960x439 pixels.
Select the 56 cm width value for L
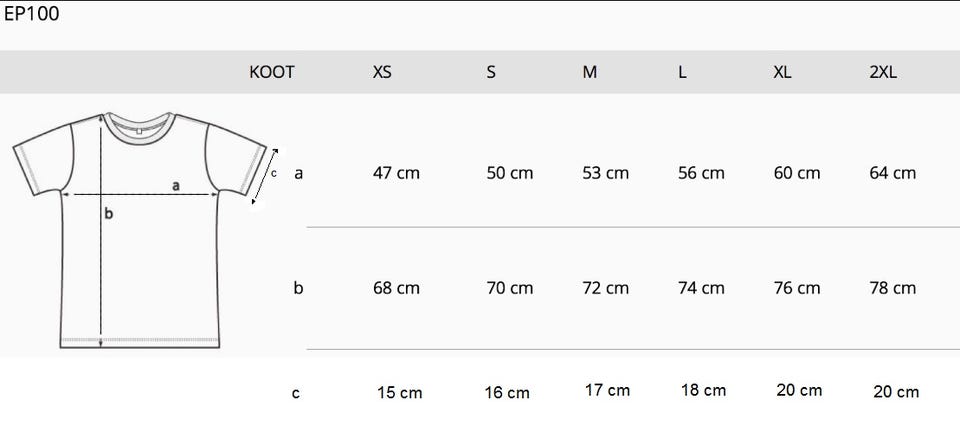tap(700, 173)
